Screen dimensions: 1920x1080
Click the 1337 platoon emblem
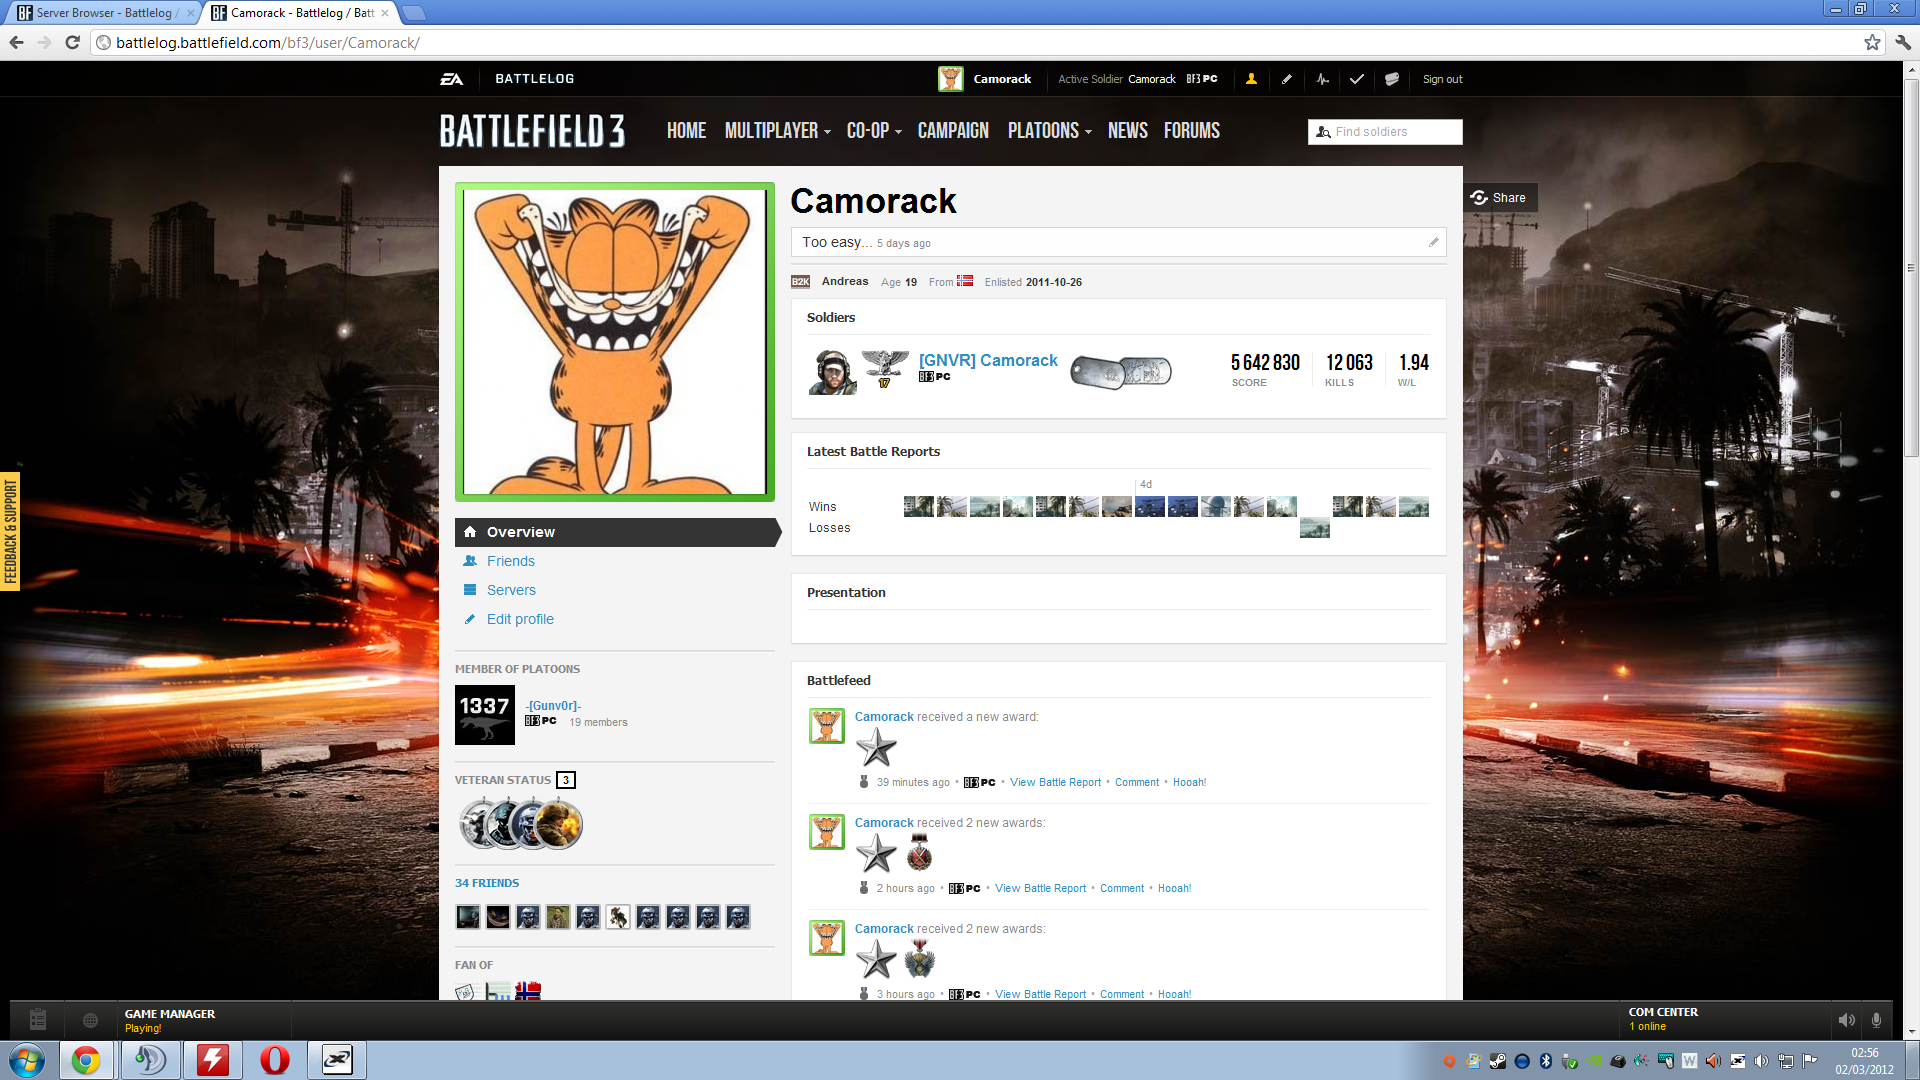click(485, 715)
